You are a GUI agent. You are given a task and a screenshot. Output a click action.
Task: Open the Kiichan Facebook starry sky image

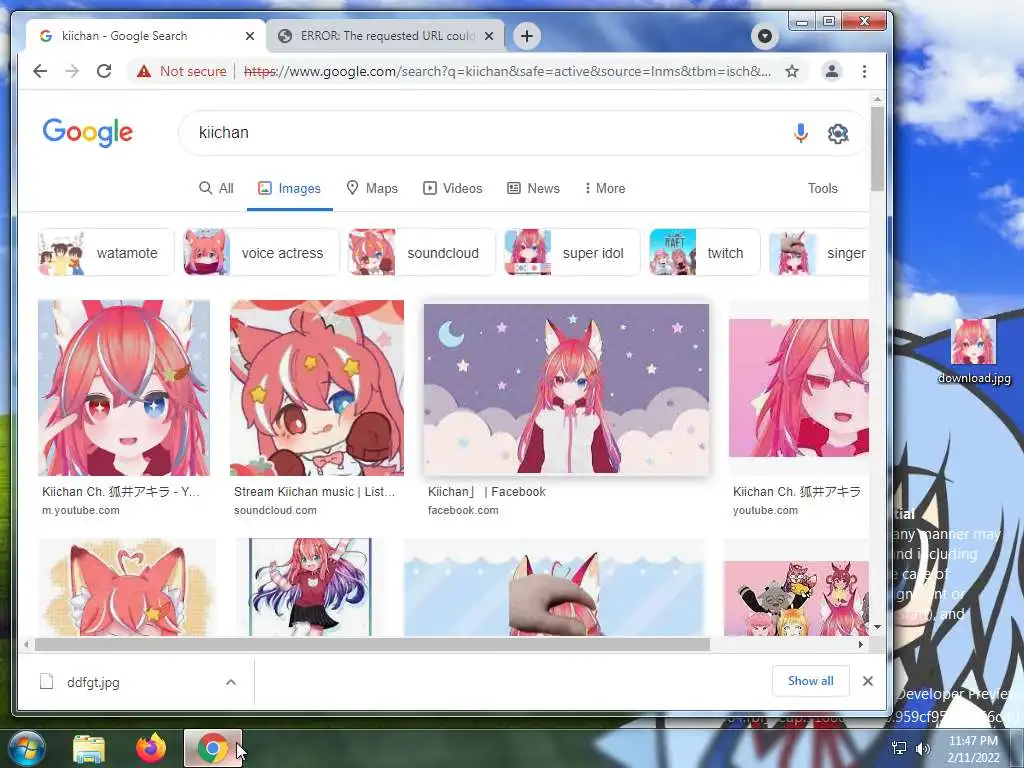pyautogui.click(x=566, y=388)
